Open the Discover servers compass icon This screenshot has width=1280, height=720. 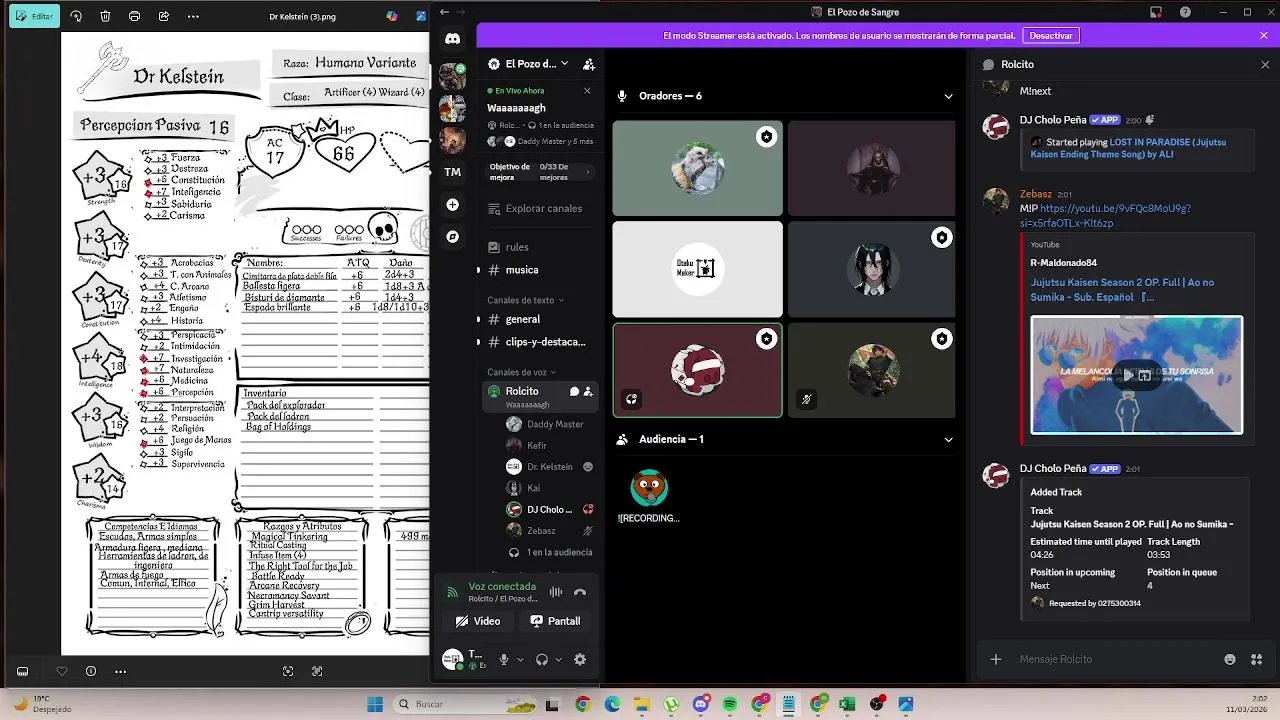452,237
